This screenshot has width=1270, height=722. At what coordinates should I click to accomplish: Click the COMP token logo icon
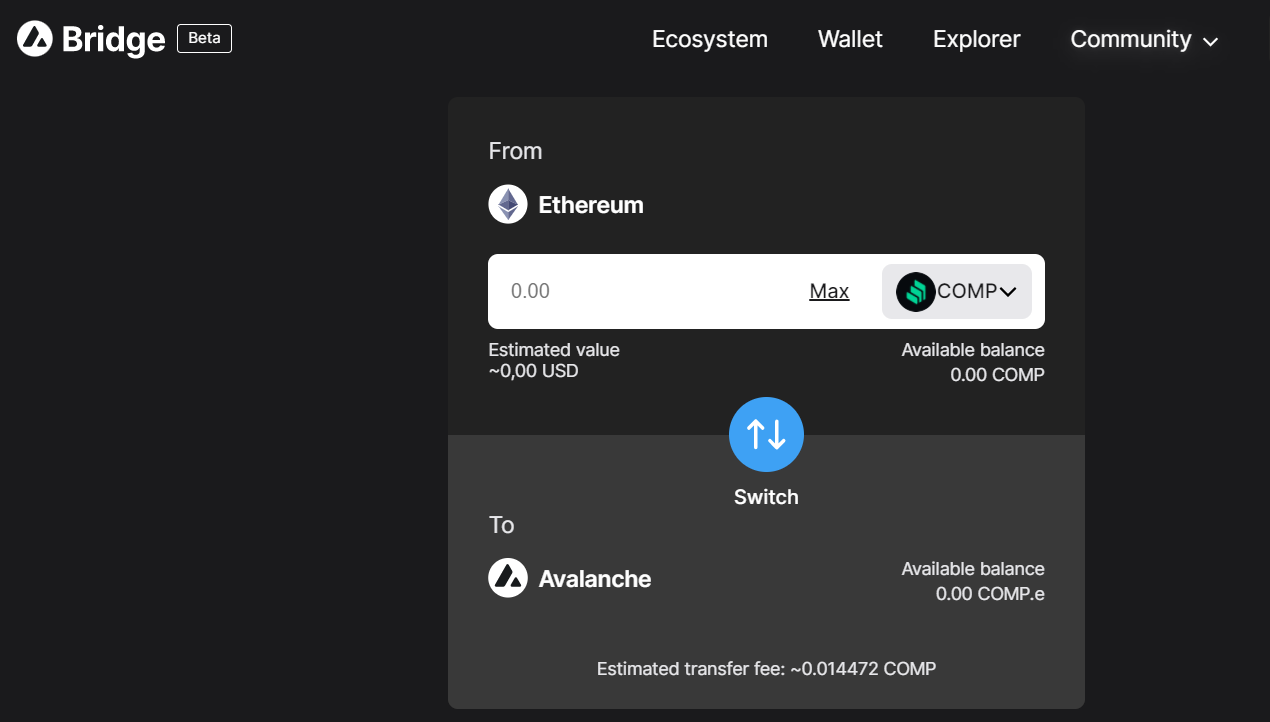pos(915,292)
